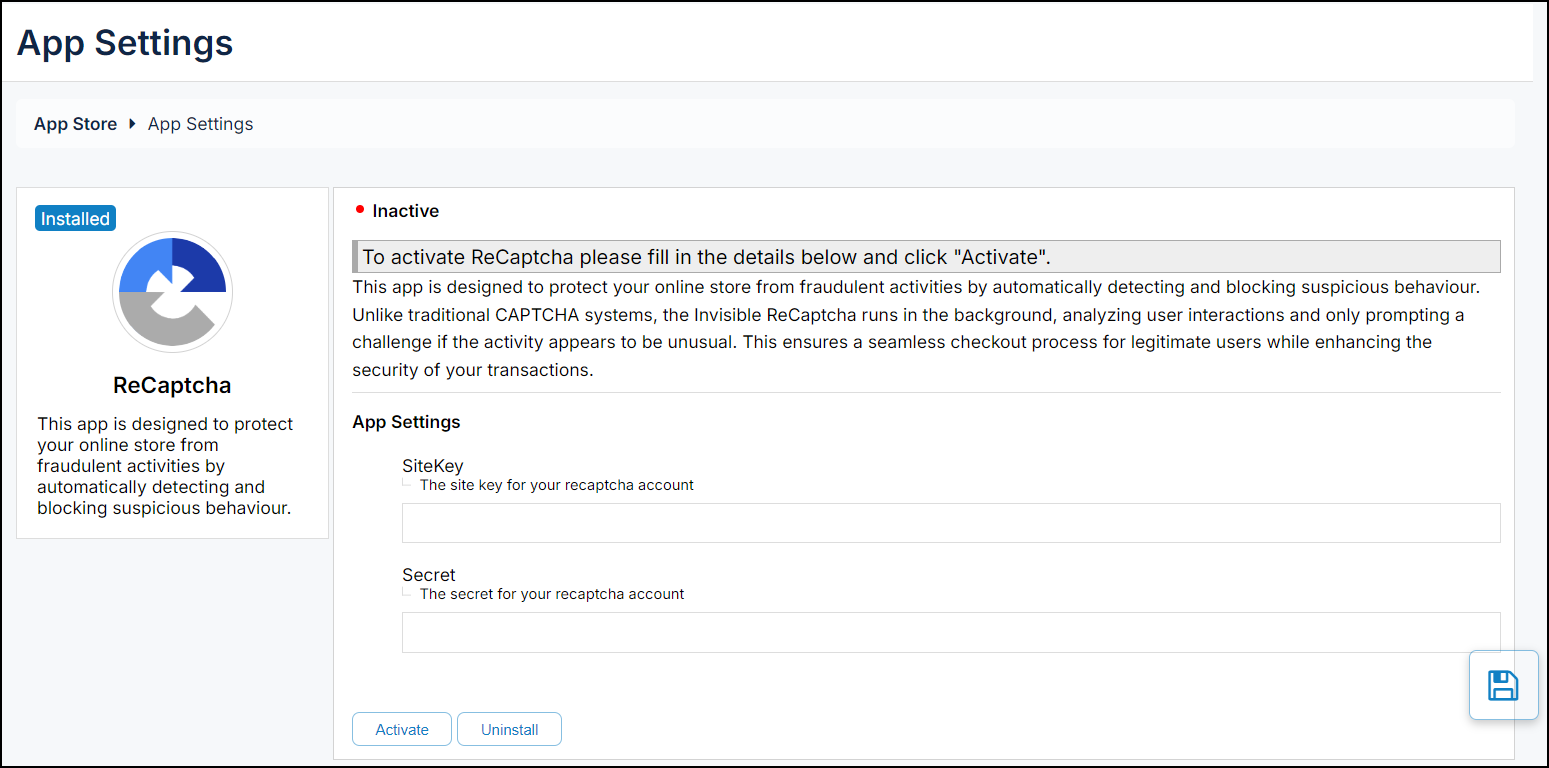
Task: Click the ReCaptcha title in the sidebar card
Action: (172, 385)
